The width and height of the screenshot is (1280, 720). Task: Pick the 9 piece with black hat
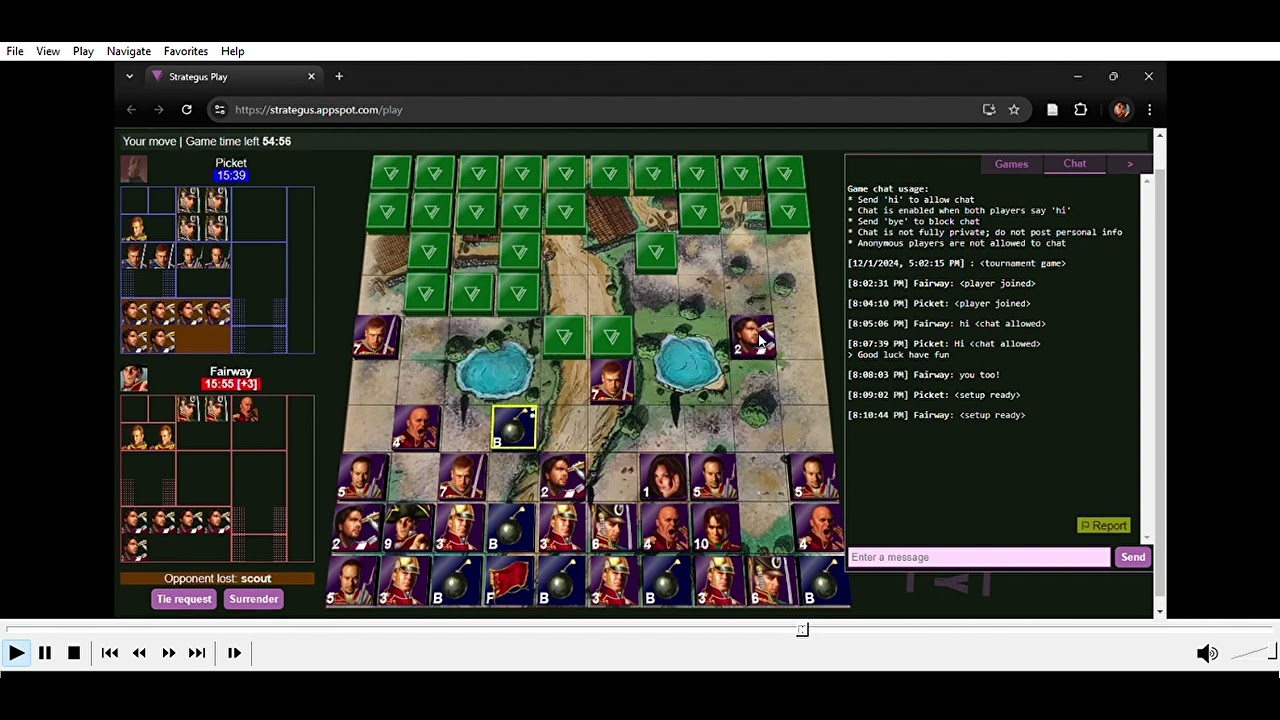[x=407, y=528]
